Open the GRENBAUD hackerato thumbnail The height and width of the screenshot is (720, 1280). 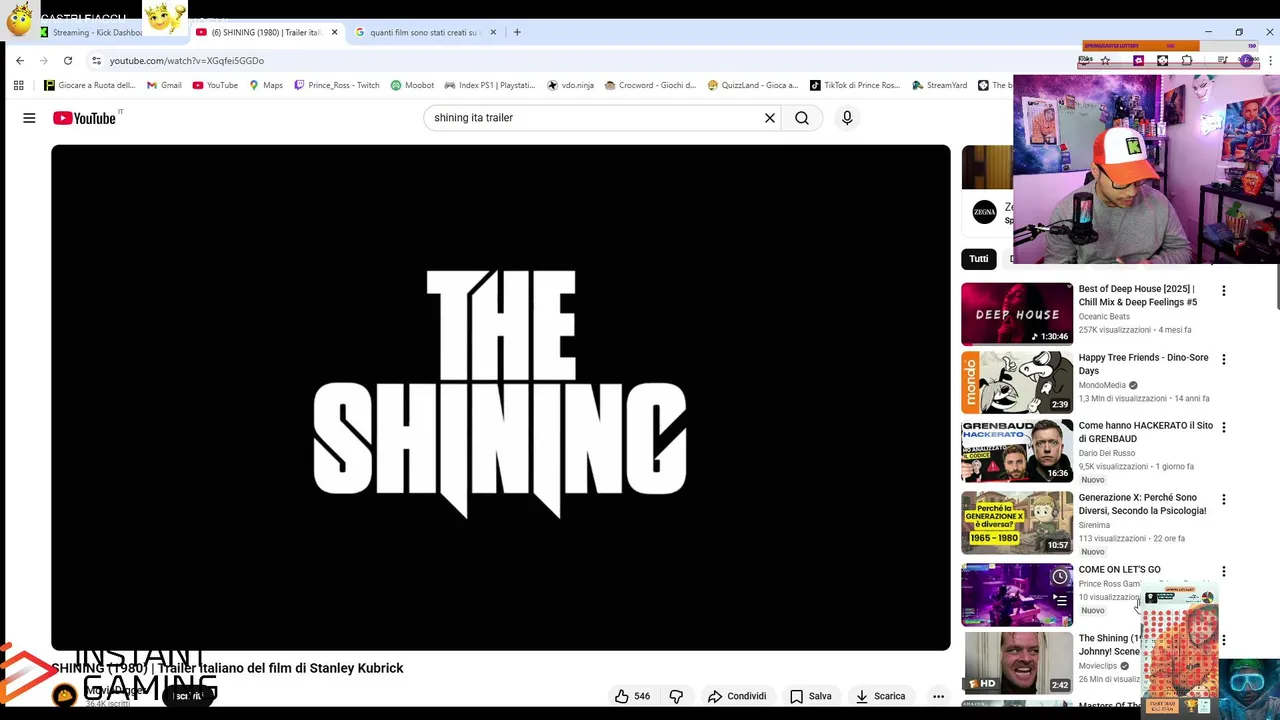1017,450
